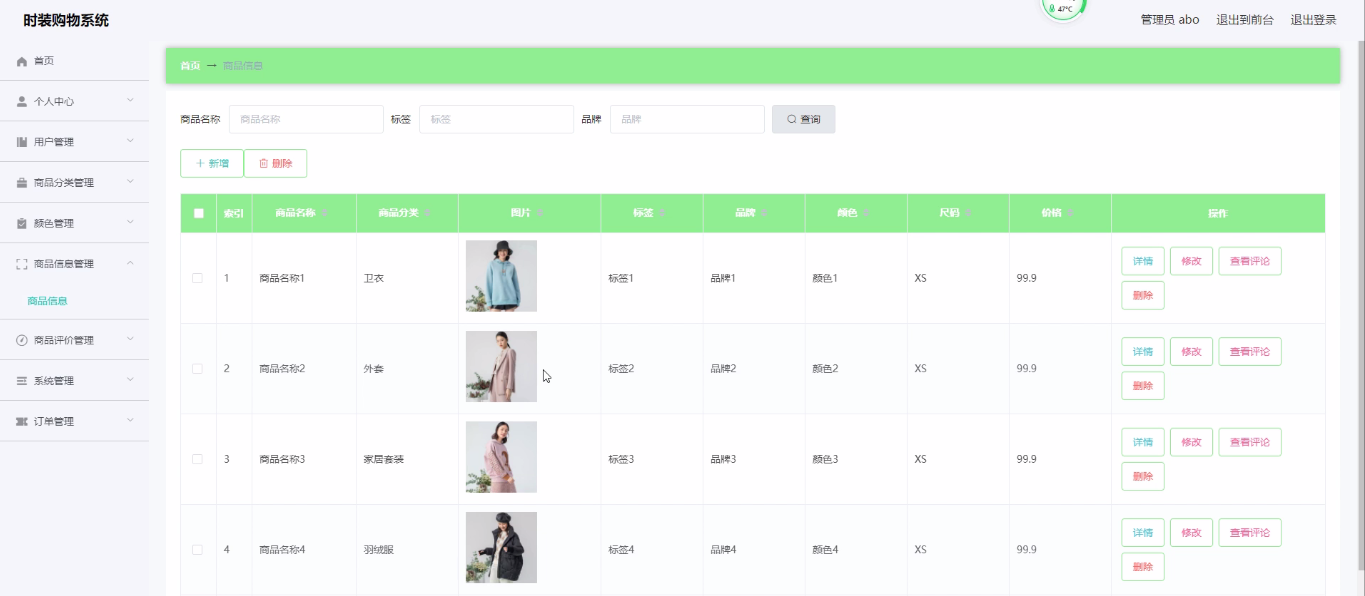1365x596 pixels.
Task: Expand the 订单管理 chevron arrow
Action: (x=130, y=421)
